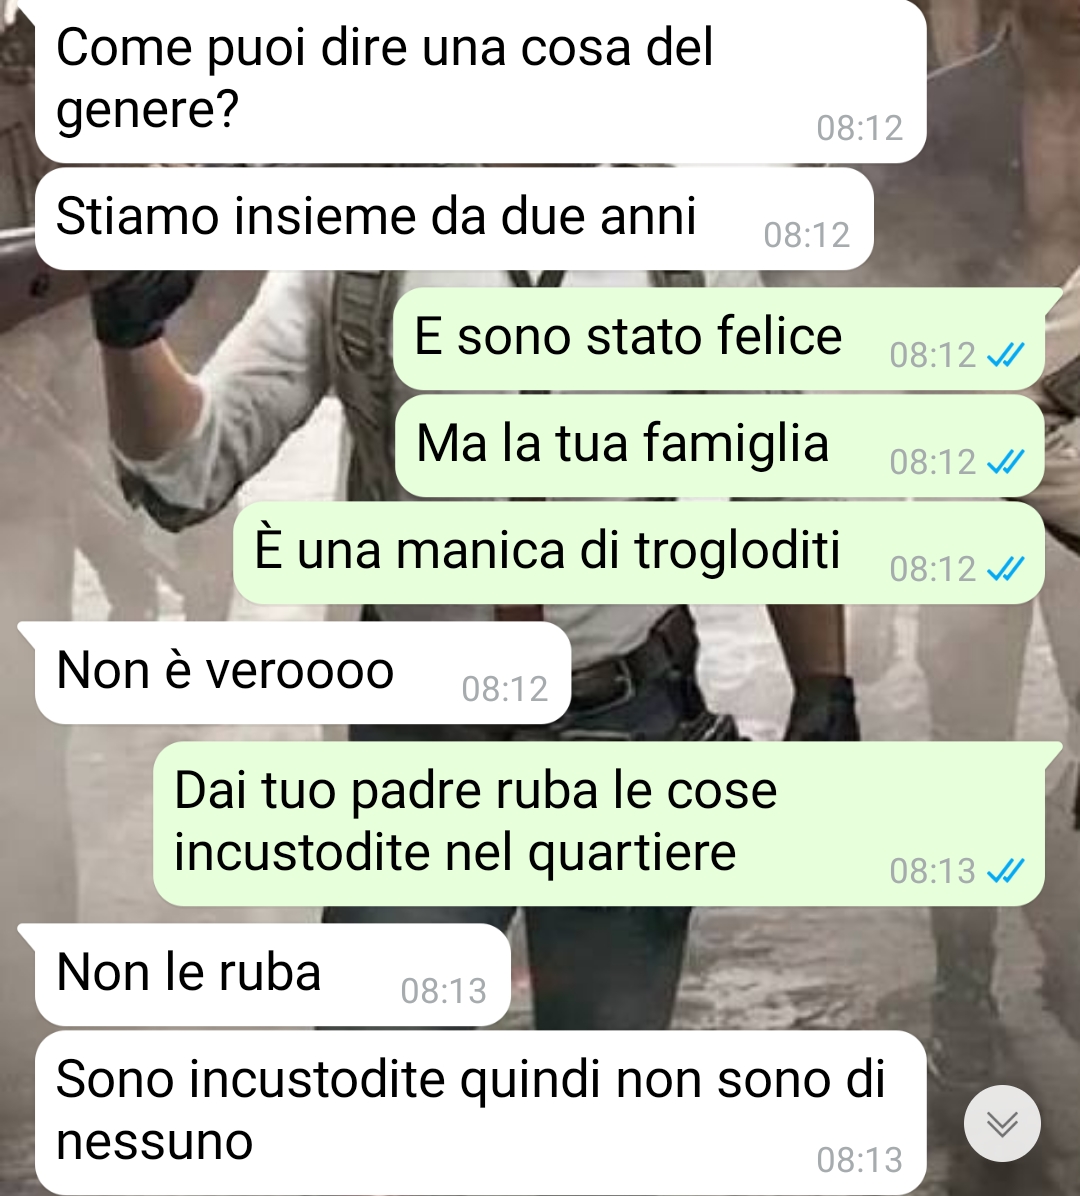Select message 'Dai tuo padre ruba le cose'
The height and width of the screenshot is (1196, 1080).
[x=599, y=824]
